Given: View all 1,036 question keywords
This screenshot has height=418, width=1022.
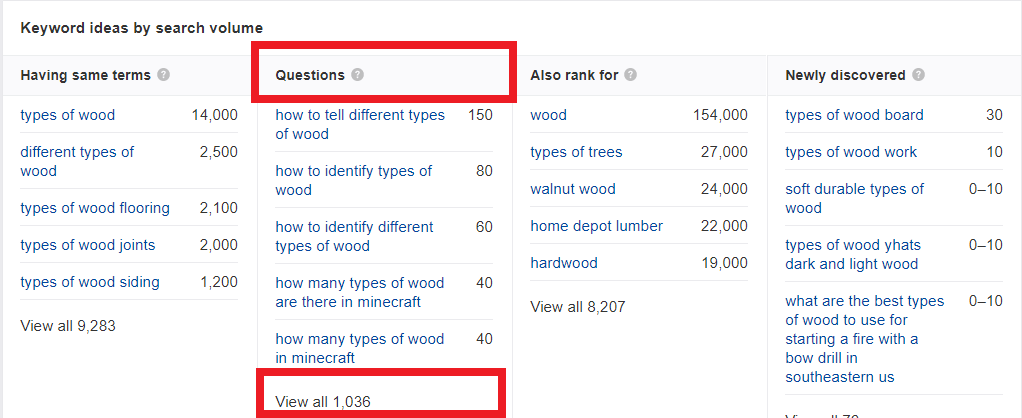Looking at the screenshot, I should pos(323,402).
